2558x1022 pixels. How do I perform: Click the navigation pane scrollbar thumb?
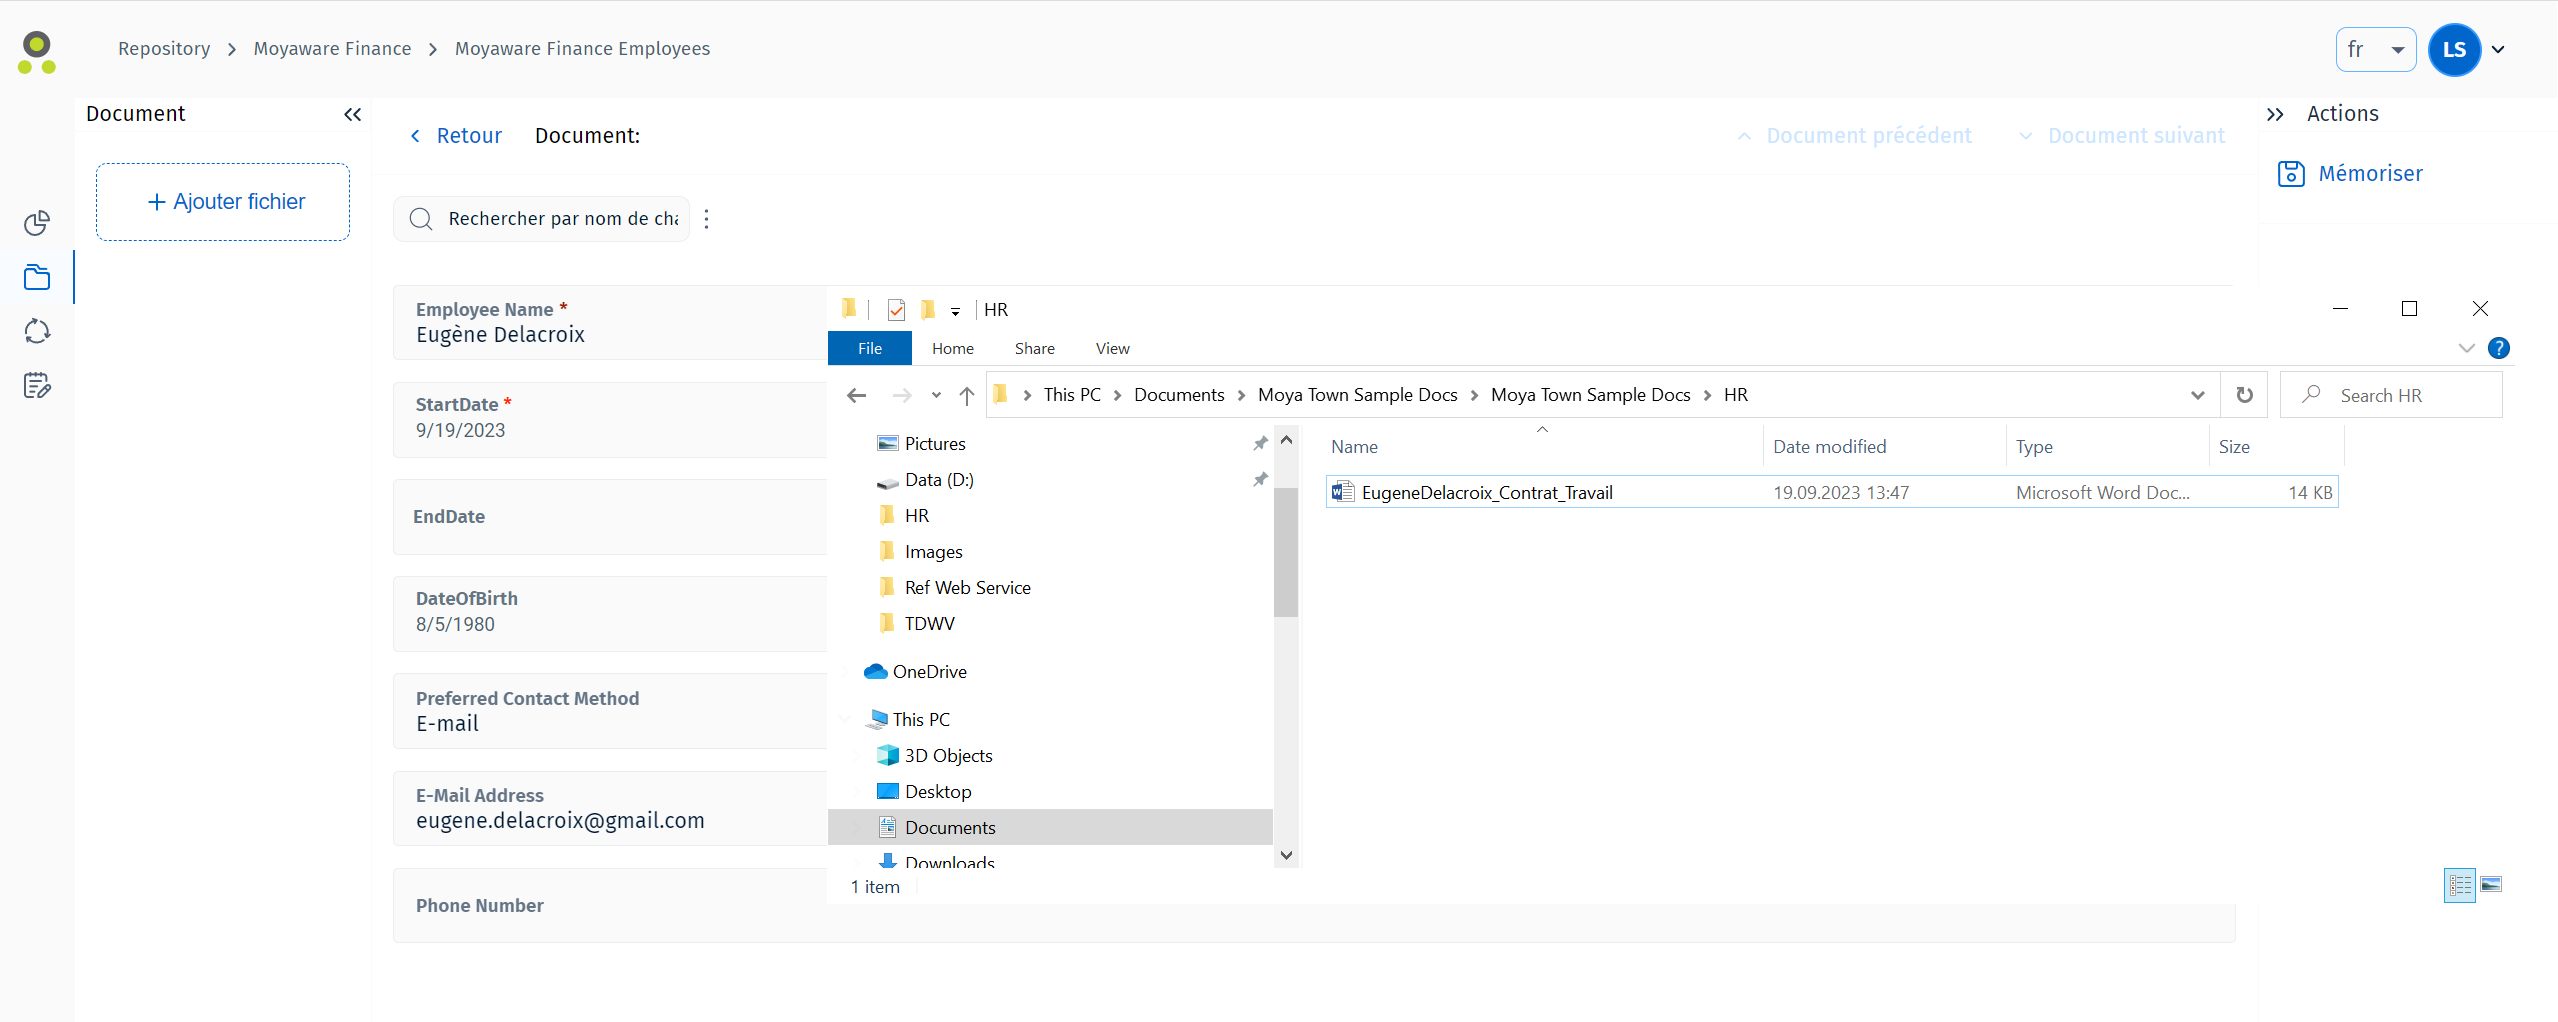click(1286, 551)
